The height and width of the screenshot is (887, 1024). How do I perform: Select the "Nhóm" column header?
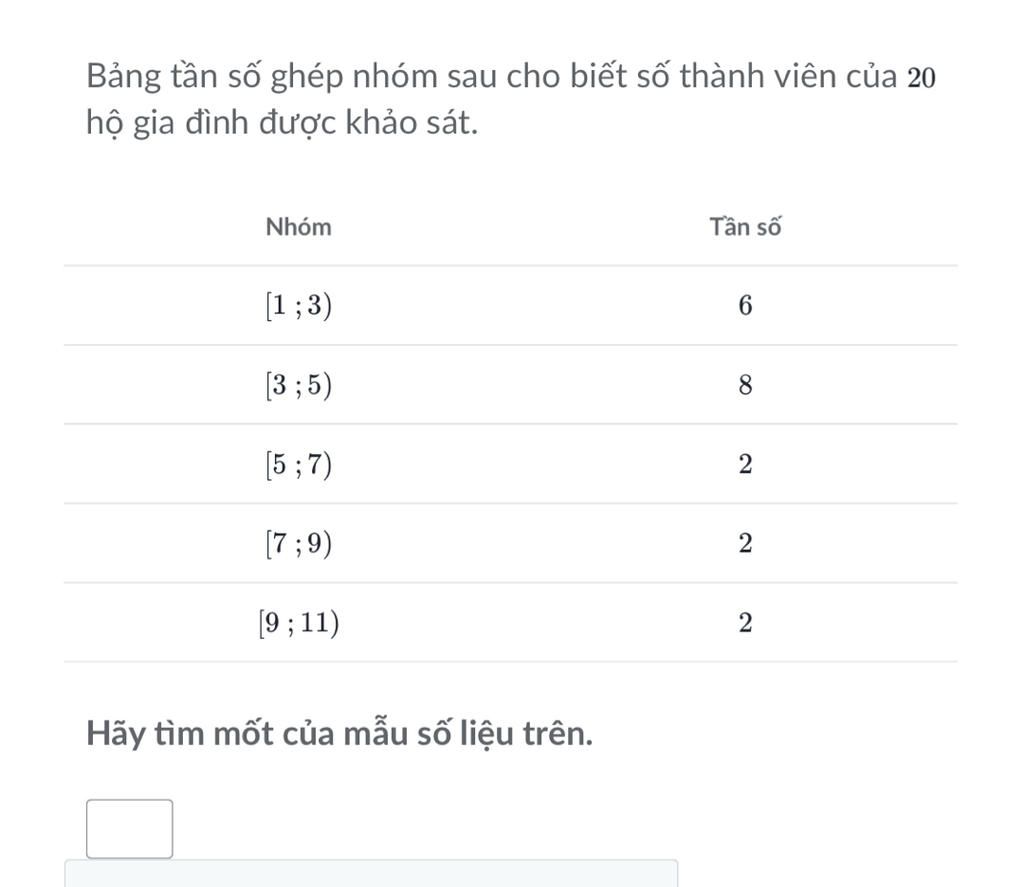pyautogui.click(x=298, y=228)
